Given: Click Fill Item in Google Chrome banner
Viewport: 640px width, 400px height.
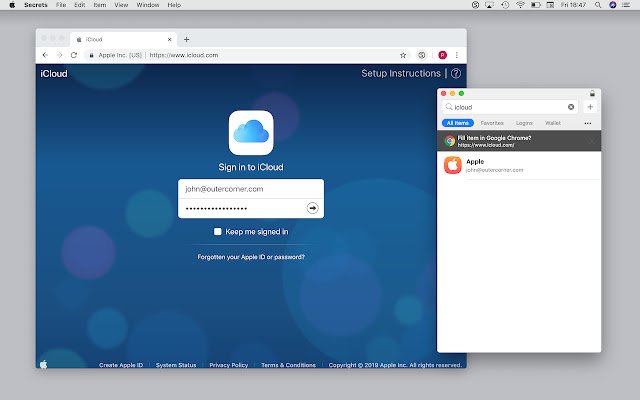Looking at the screenshot, I should click(519, 141).
